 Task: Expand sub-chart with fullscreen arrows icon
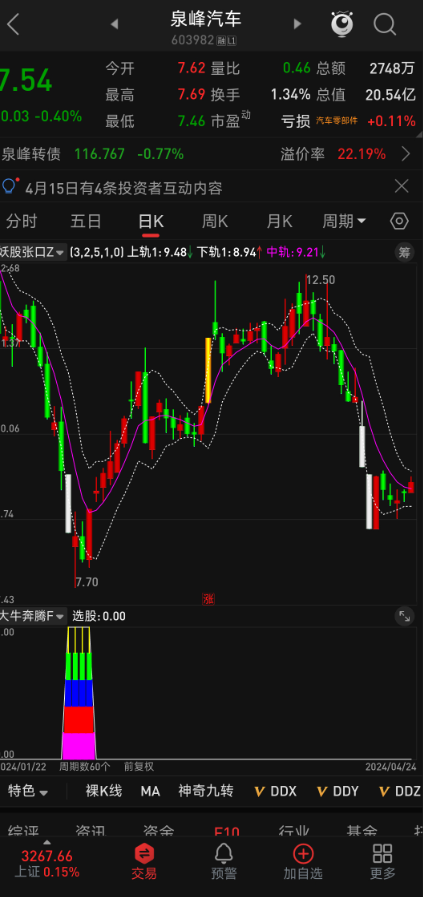pos(405,616)
